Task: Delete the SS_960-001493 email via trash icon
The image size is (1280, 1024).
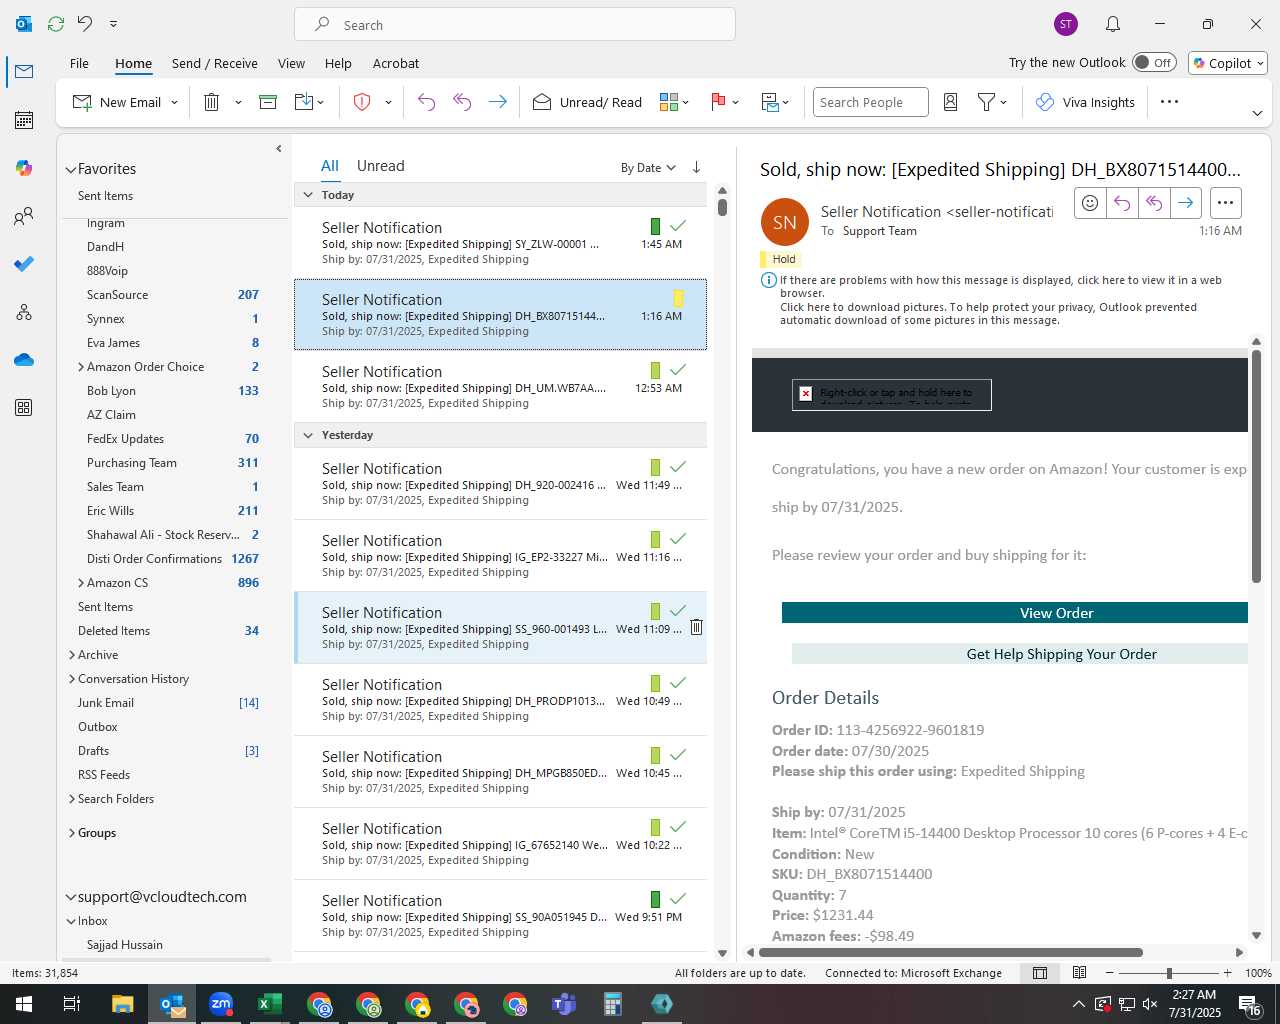Action: (x=697, y=627)
